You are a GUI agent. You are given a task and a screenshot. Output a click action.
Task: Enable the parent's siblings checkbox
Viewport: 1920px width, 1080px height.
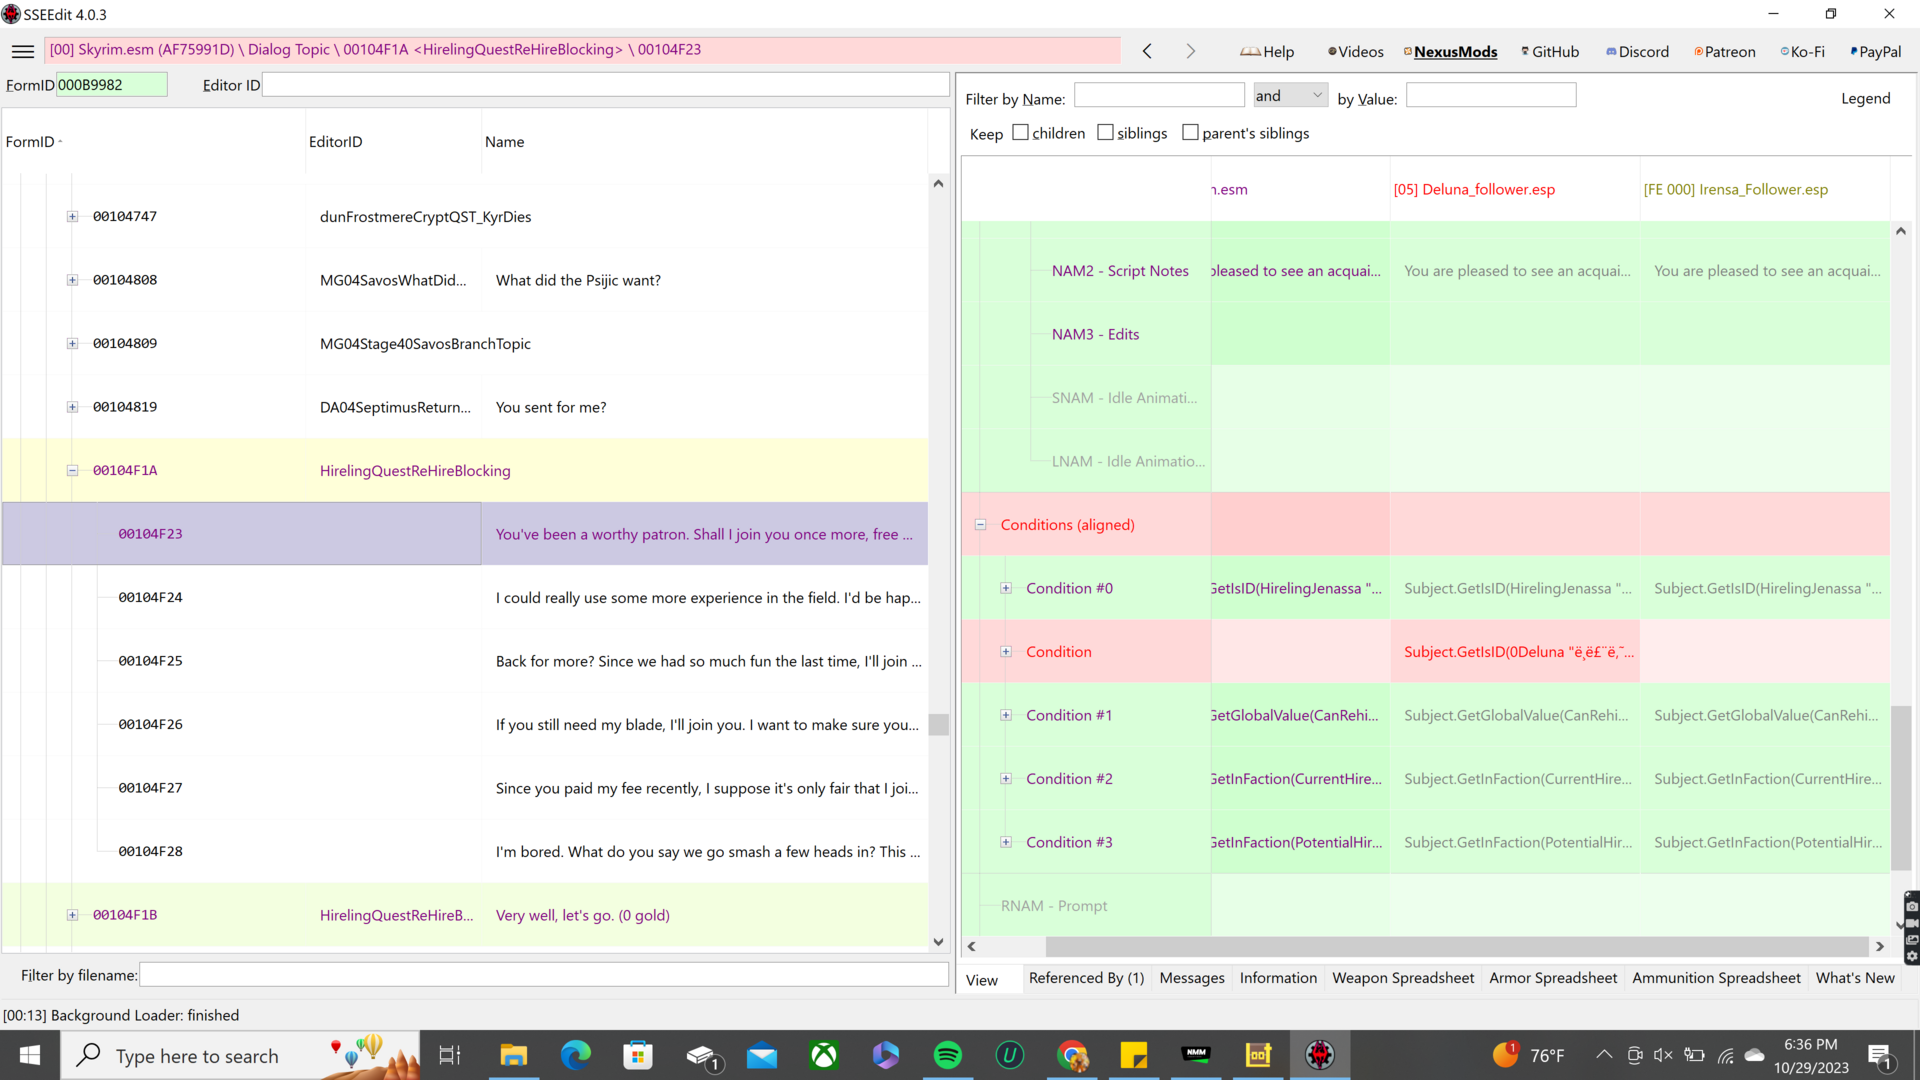pyautogui.click(x=1190, y=132)
